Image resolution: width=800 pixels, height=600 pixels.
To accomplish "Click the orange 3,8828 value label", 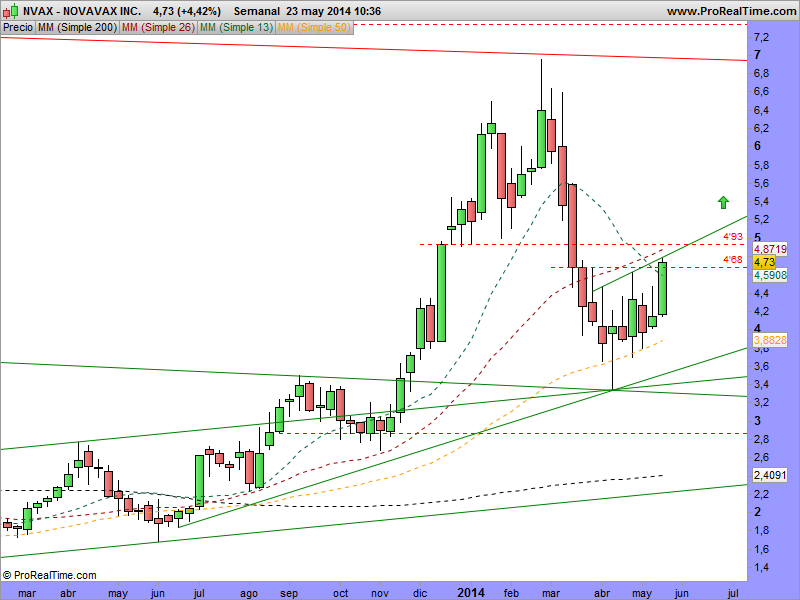I will point(770,340).
